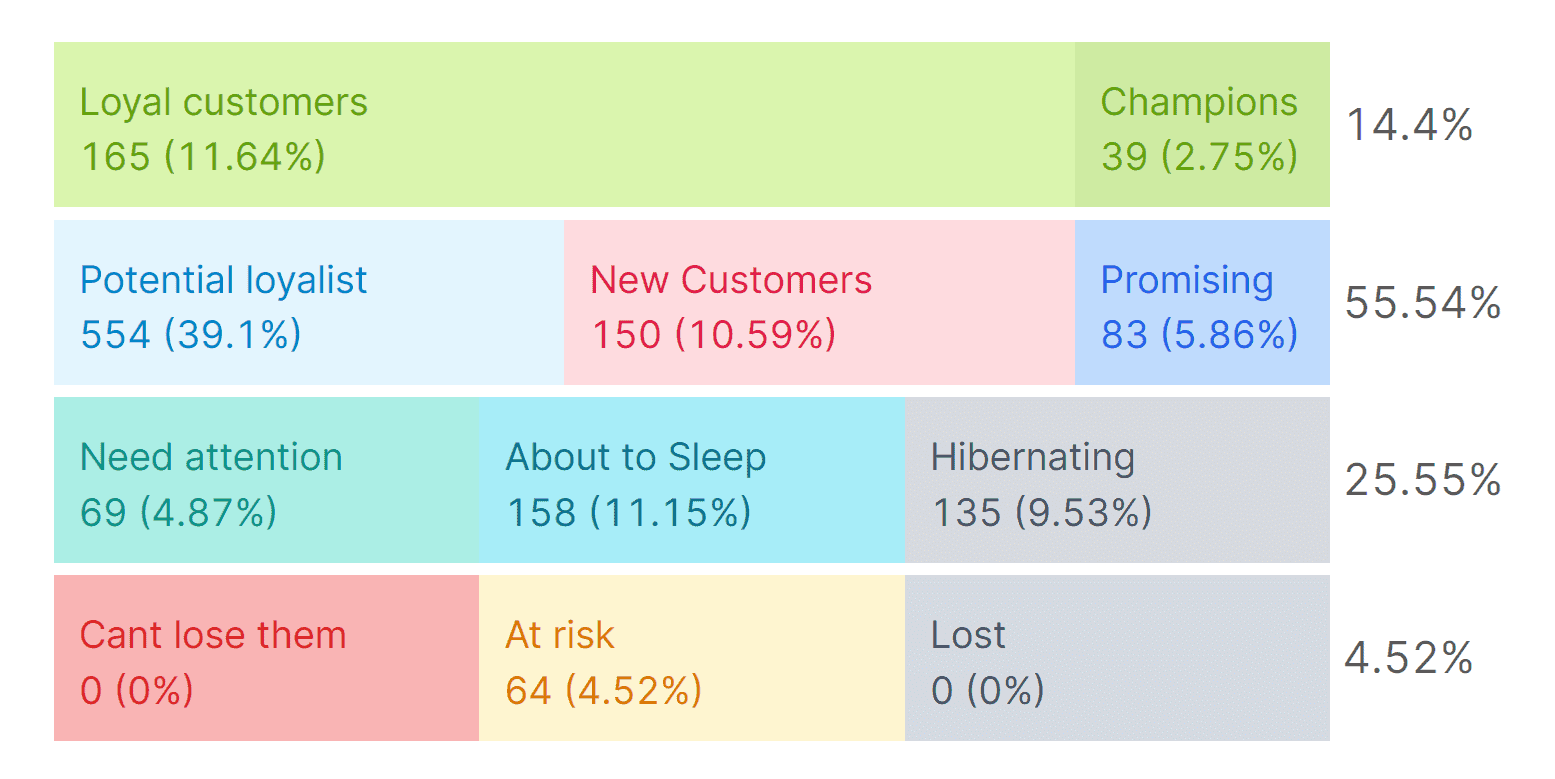Click the 158 (11.15%) count text
Screen dimensions: 1555x779
click(x=628, y=513)
